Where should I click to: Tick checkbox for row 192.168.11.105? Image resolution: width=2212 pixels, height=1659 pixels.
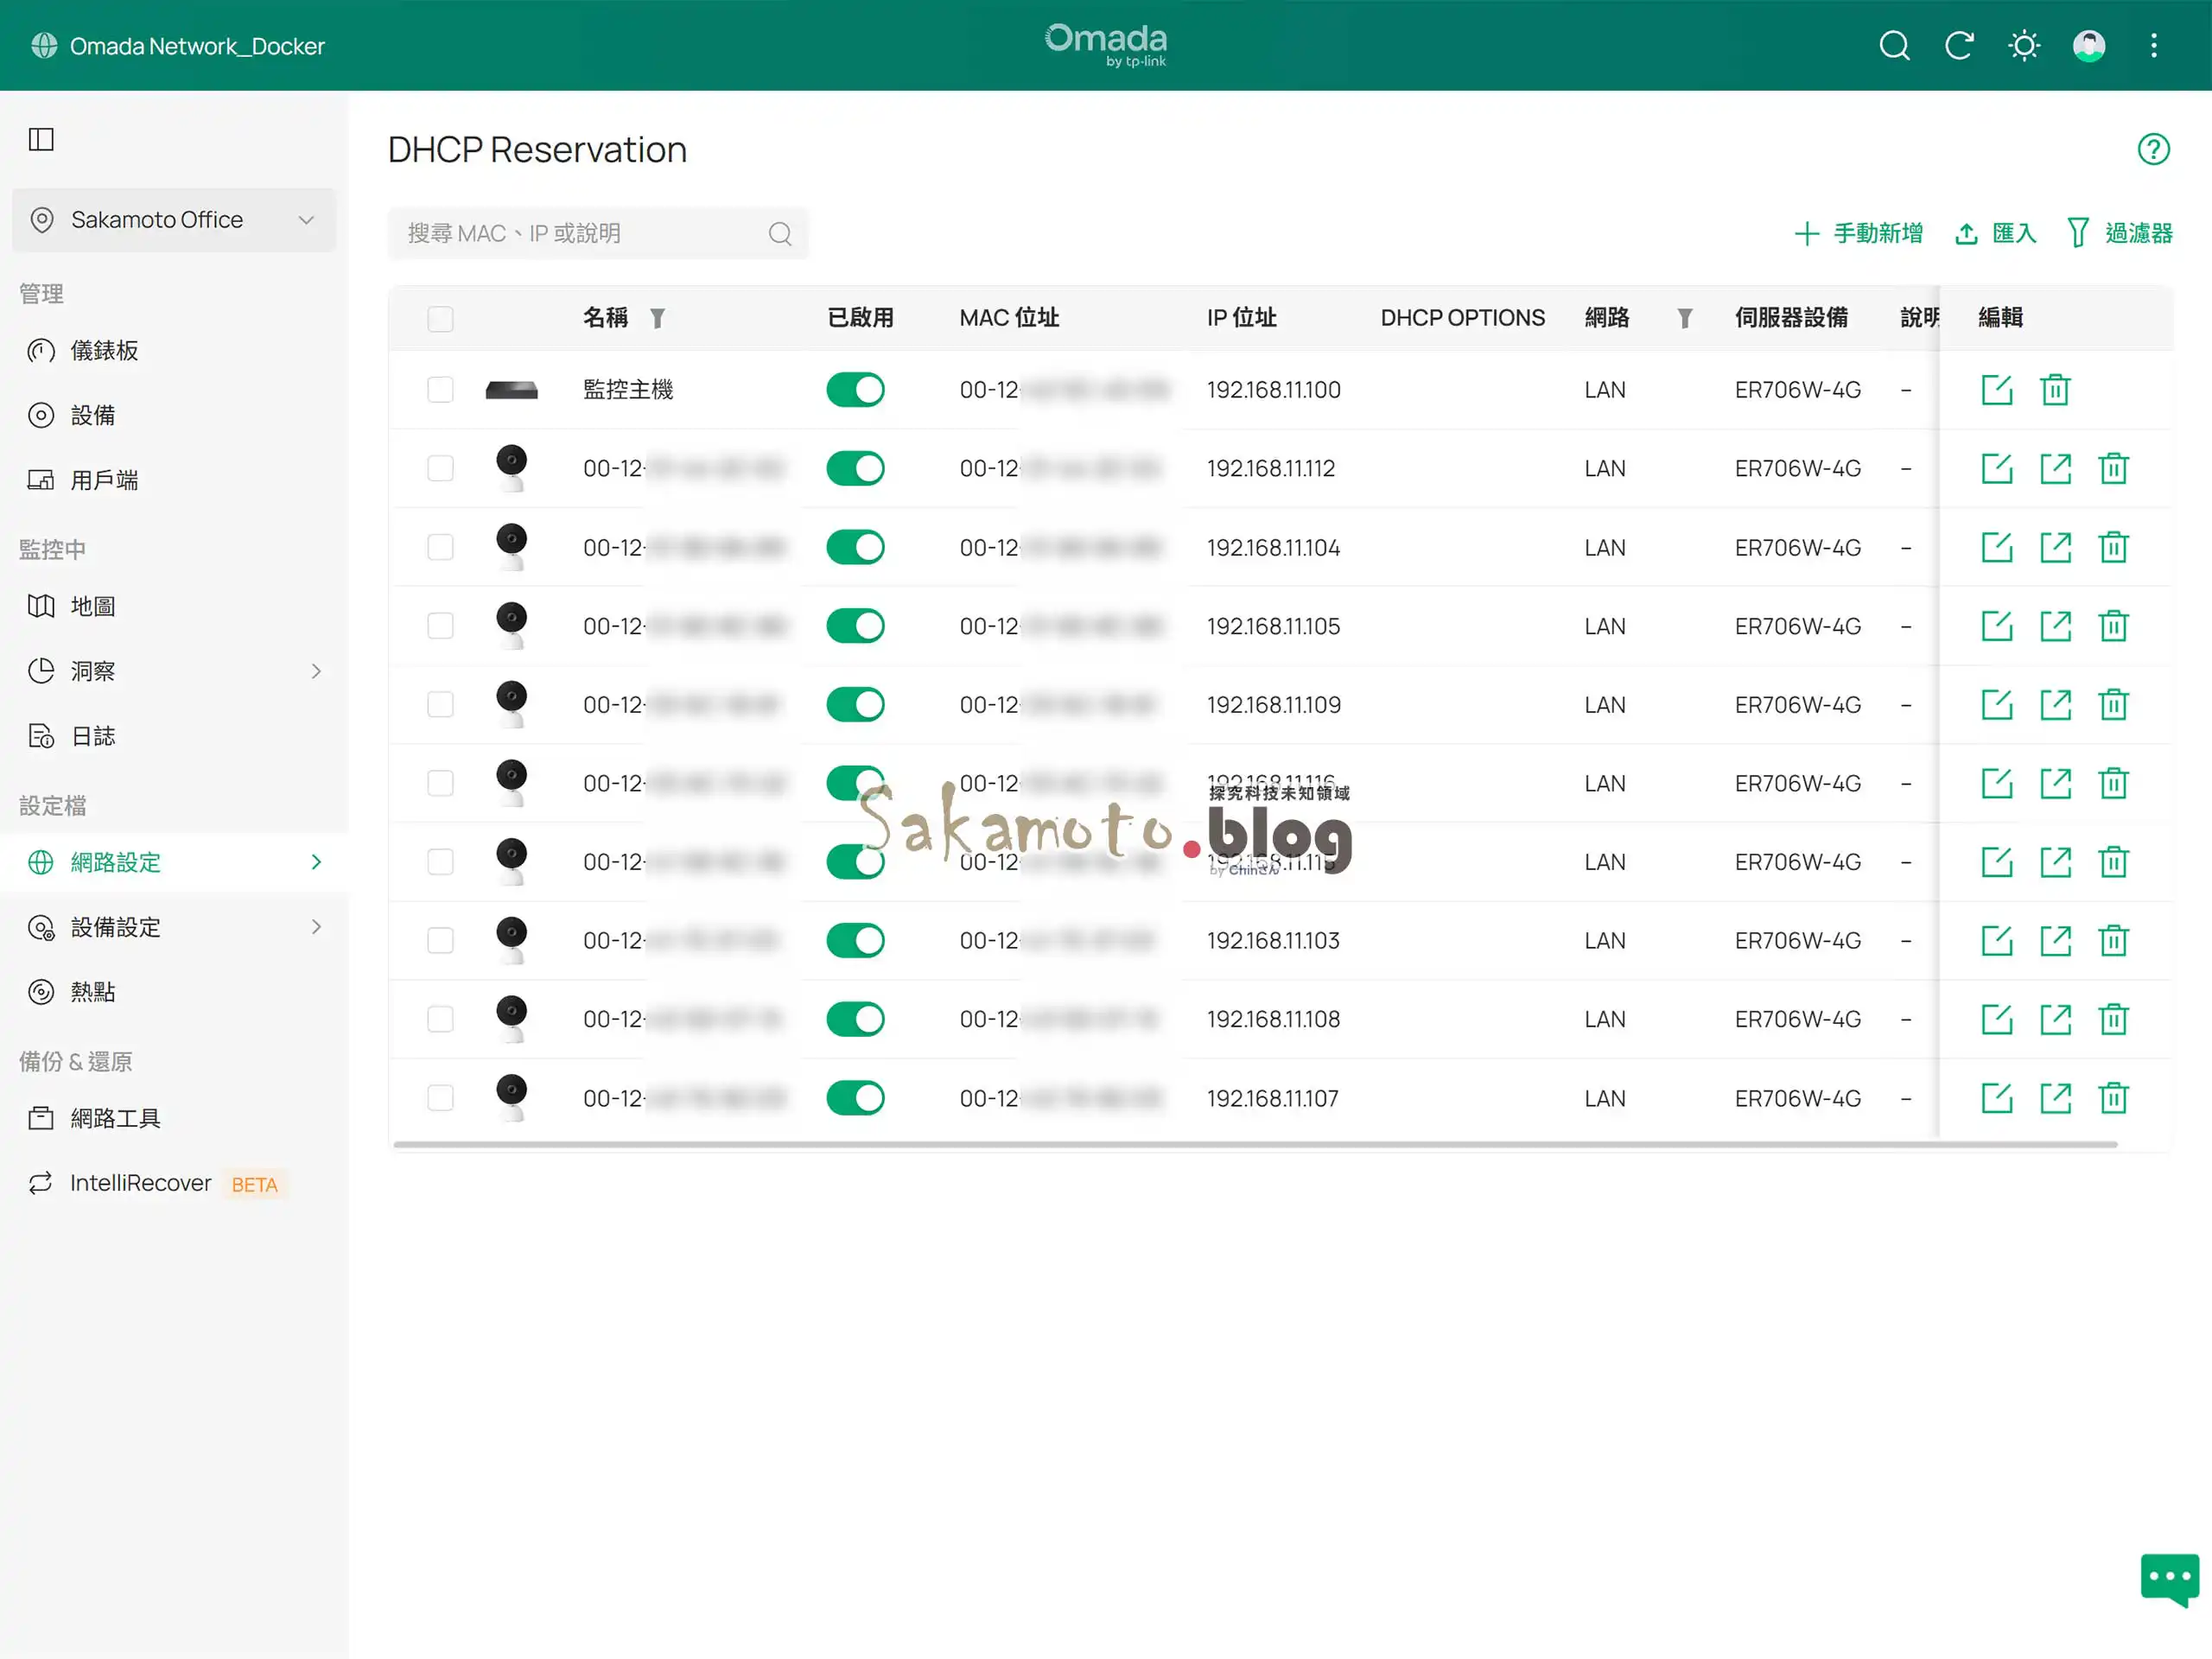tap(440, 626)
